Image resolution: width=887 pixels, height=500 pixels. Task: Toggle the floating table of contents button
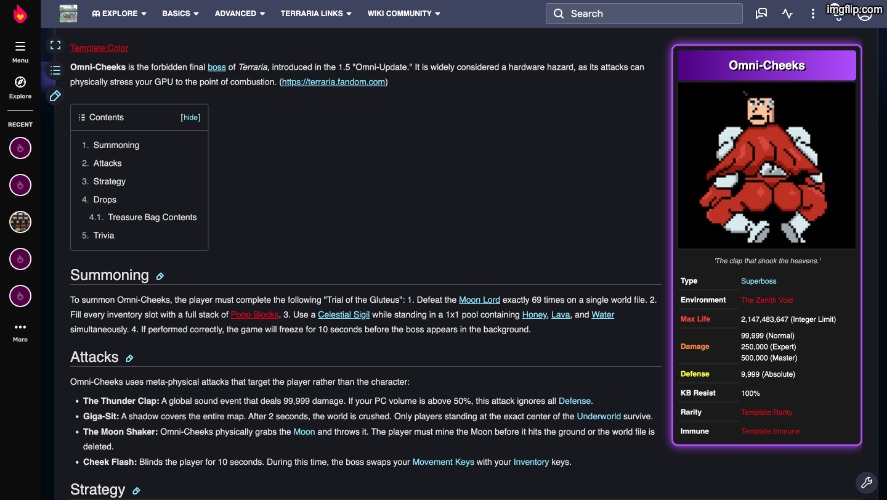coord(55,71)
